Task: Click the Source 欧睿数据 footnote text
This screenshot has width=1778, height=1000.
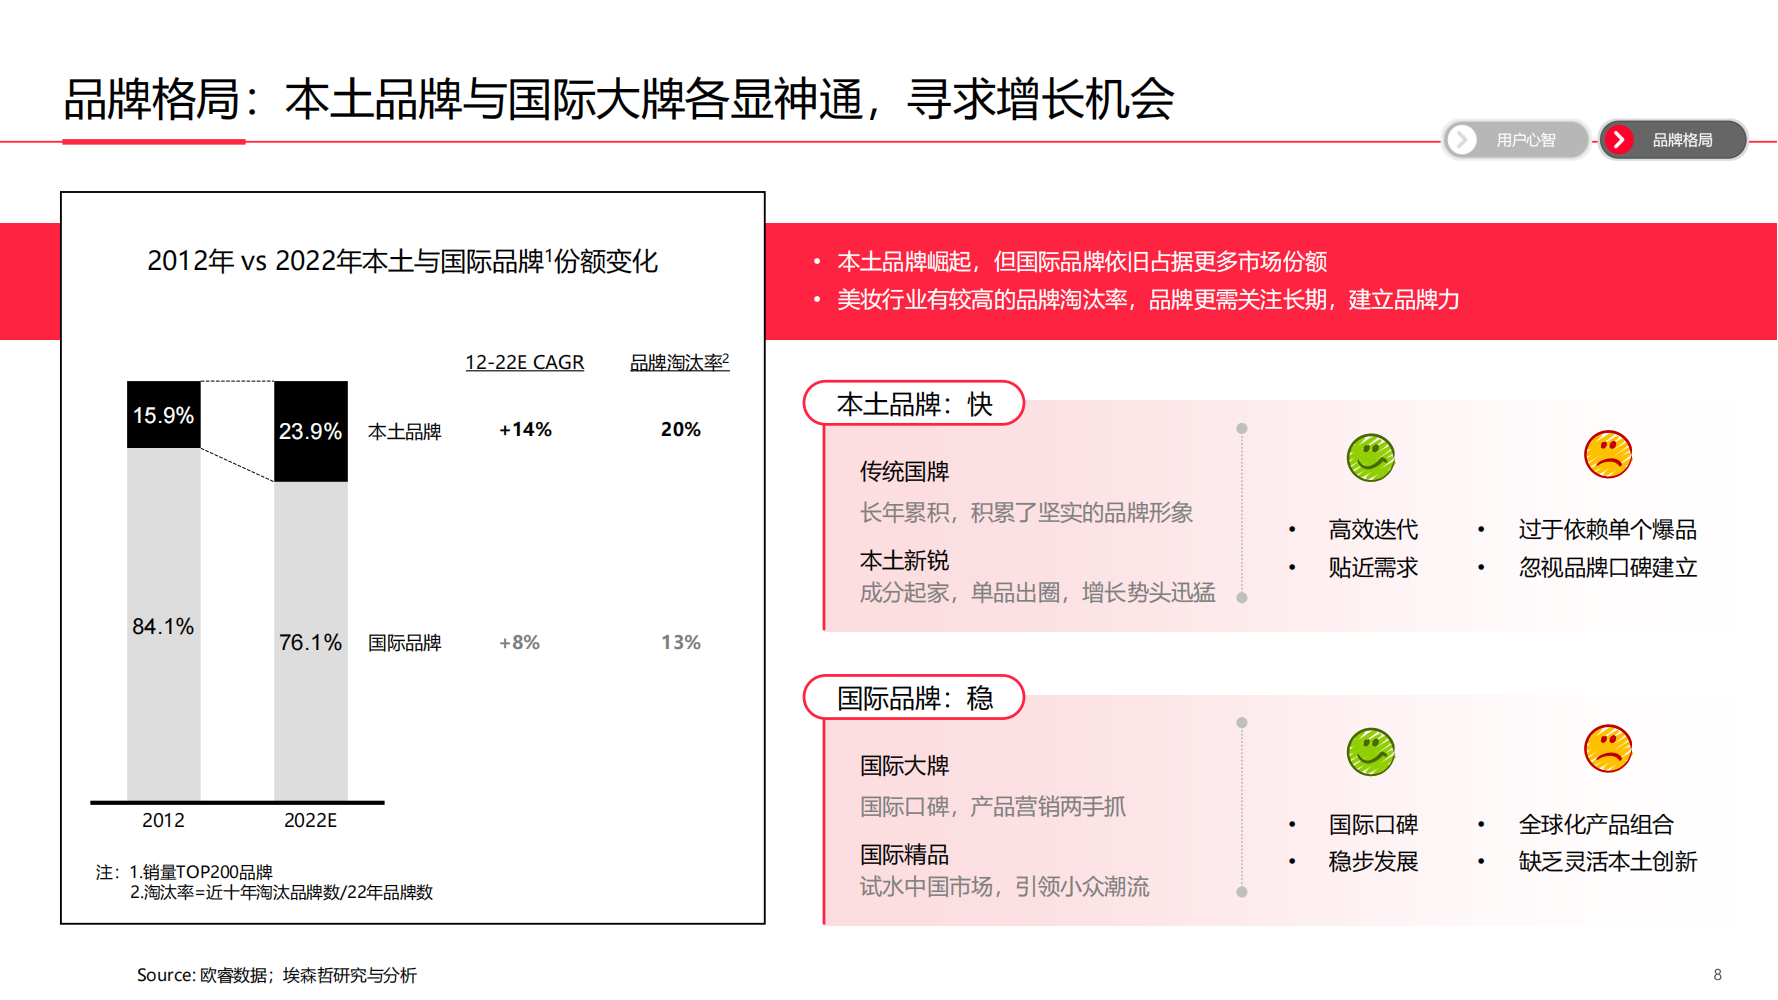Action: pyautogui.click(x=277, y=975)
